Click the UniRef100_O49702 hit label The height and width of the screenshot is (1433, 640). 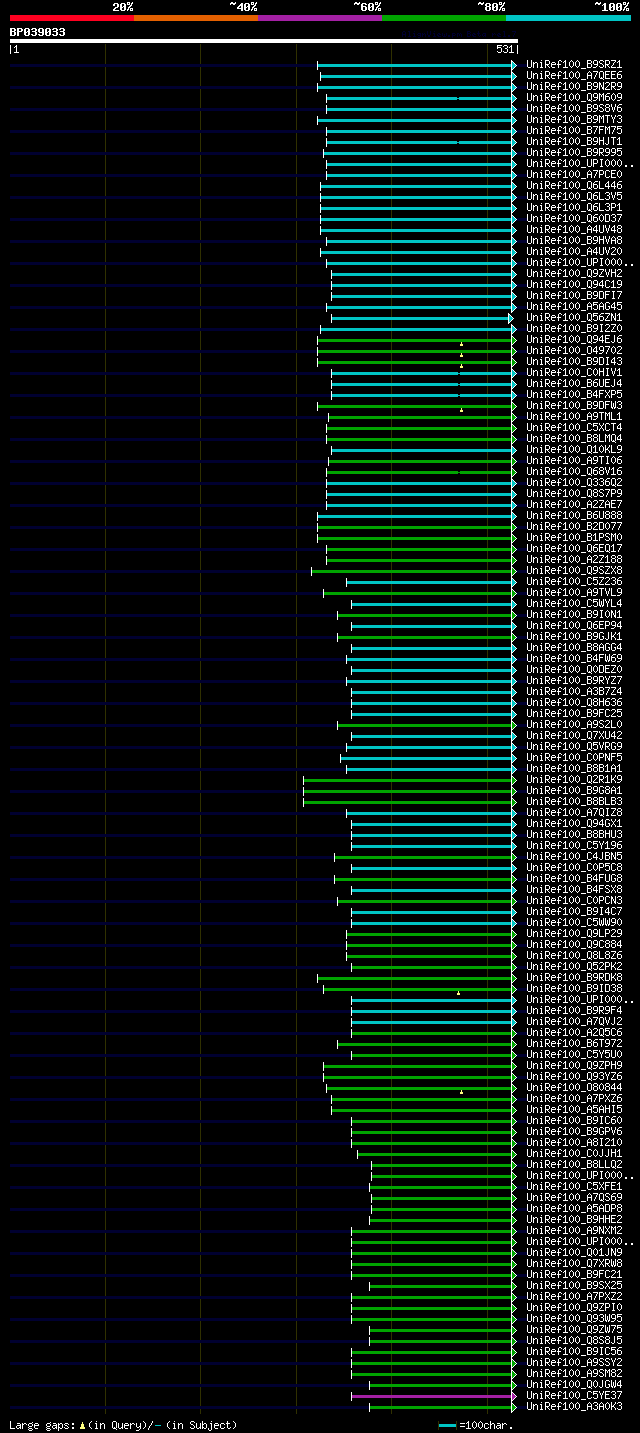(574, 350)
